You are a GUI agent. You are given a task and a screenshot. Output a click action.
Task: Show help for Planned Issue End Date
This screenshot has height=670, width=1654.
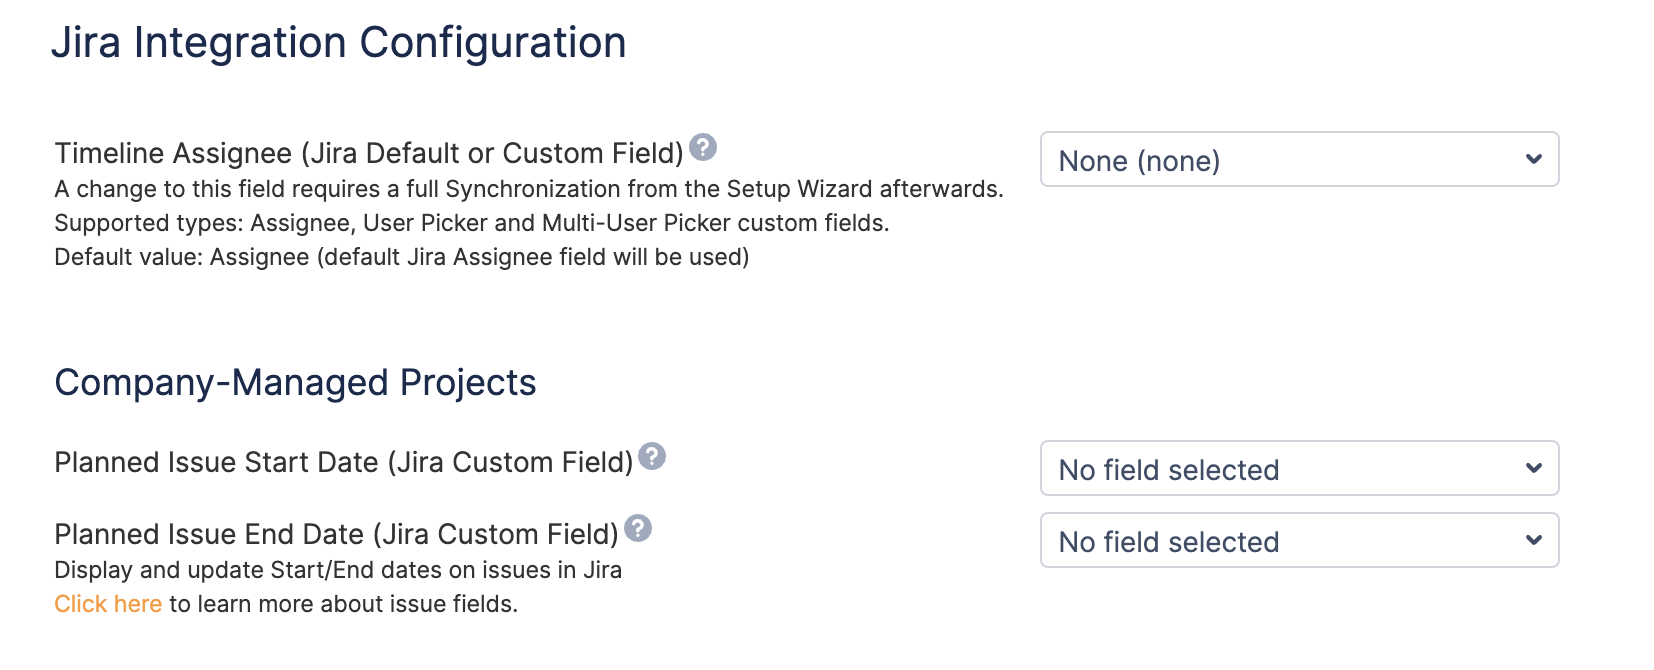(638, 529)
